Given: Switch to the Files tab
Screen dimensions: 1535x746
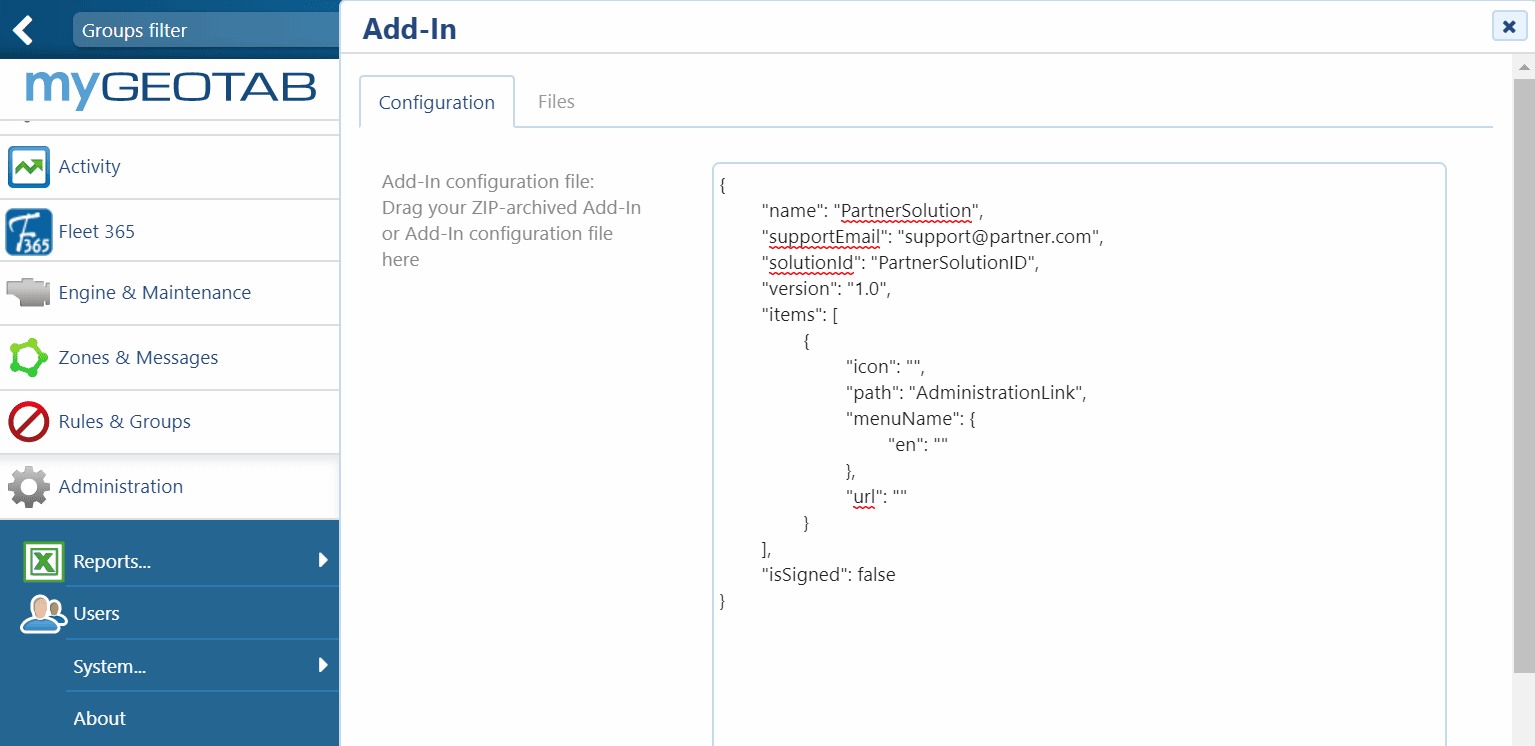Looking at the screenshot, I should tap(556, 101).
